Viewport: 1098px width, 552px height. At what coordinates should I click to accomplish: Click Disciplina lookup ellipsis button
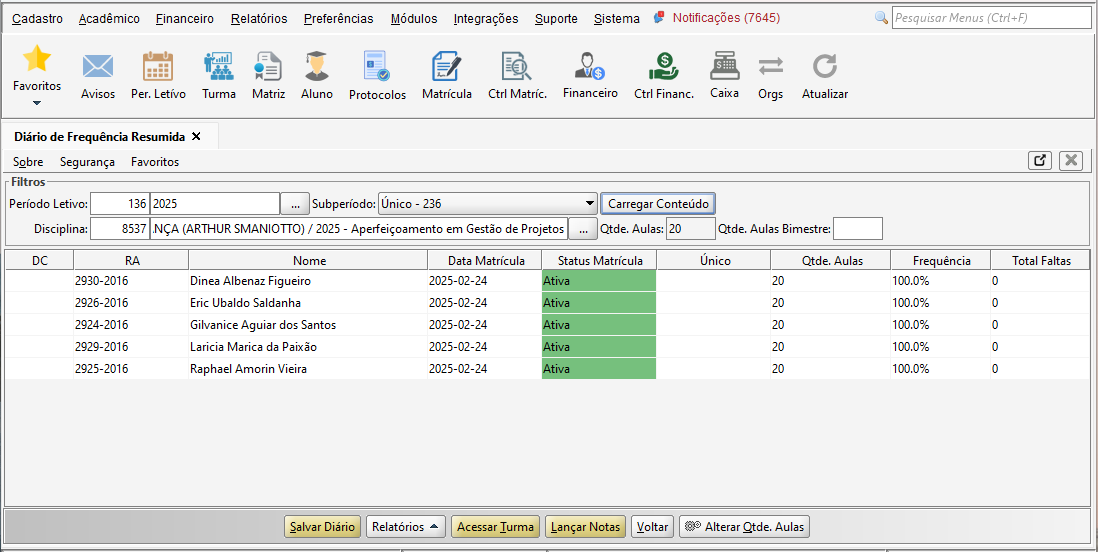(583, 229)
